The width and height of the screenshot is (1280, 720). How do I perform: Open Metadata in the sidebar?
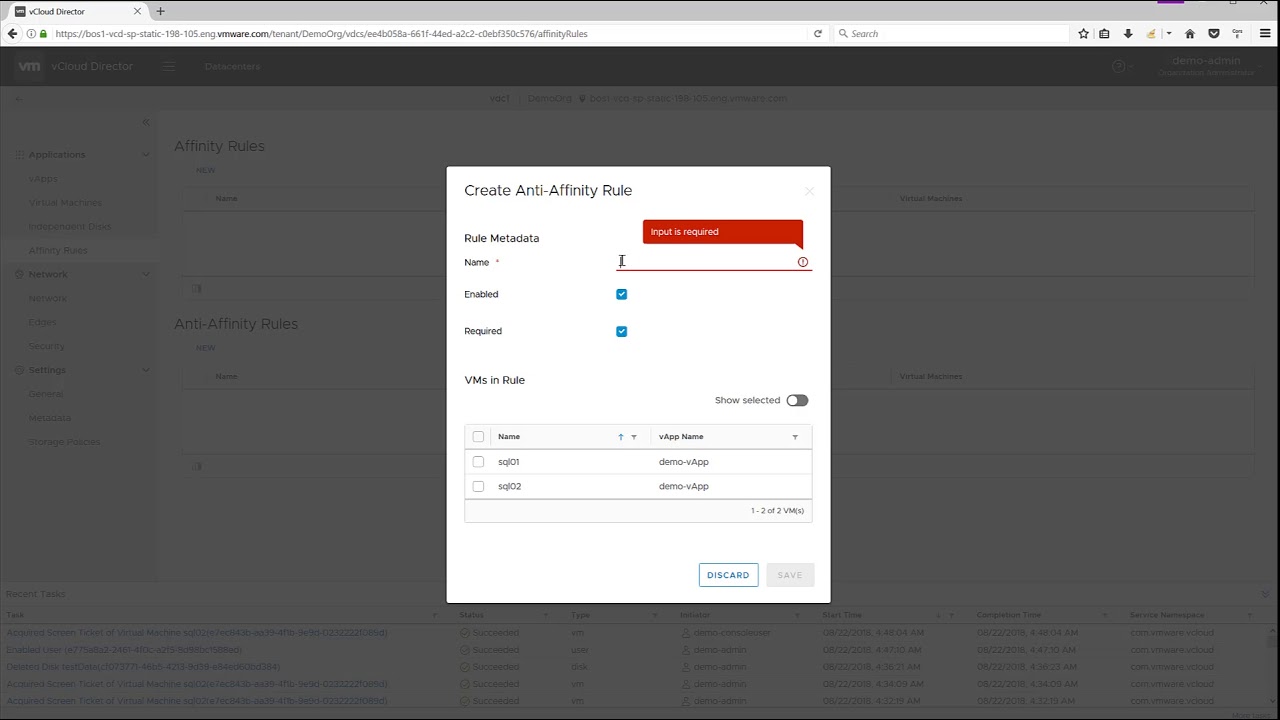49,418
